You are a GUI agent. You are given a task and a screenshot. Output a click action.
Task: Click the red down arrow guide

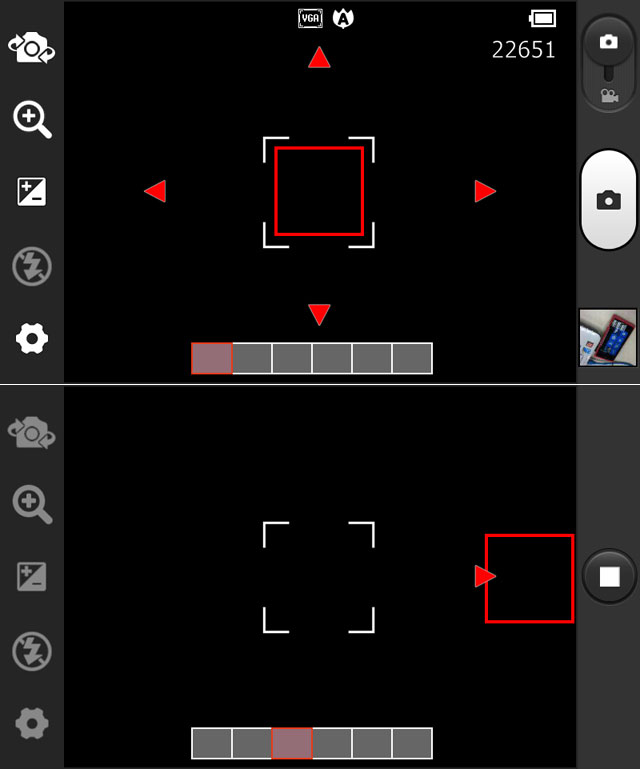[319, 314]
